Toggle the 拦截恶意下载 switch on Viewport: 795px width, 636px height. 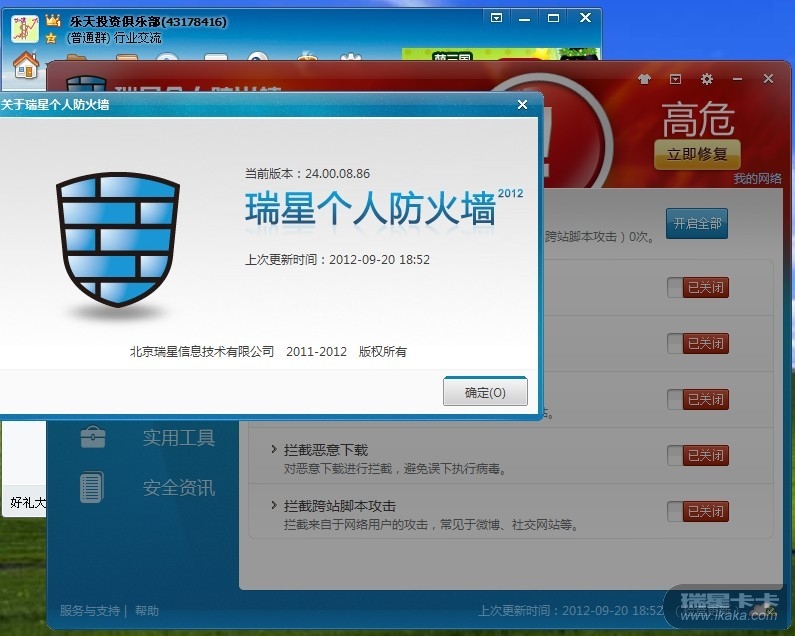(x=698, y=455)
